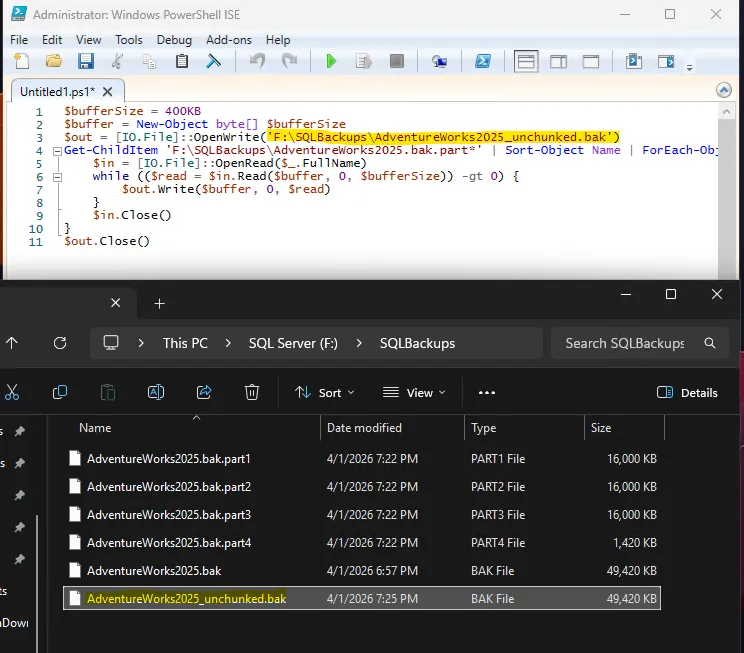Click the Open script folder icon

pos(54,61)
